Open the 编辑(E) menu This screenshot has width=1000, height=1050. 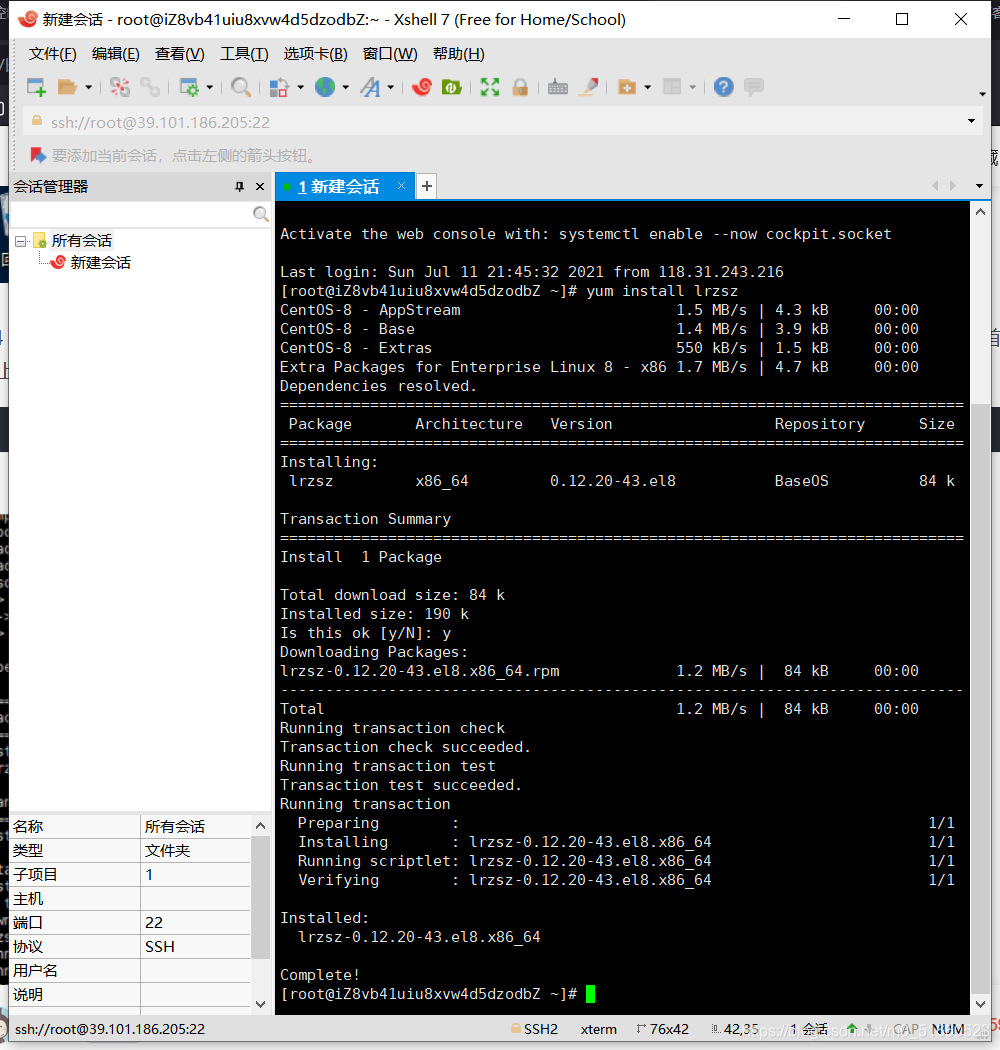coord(116,54)
